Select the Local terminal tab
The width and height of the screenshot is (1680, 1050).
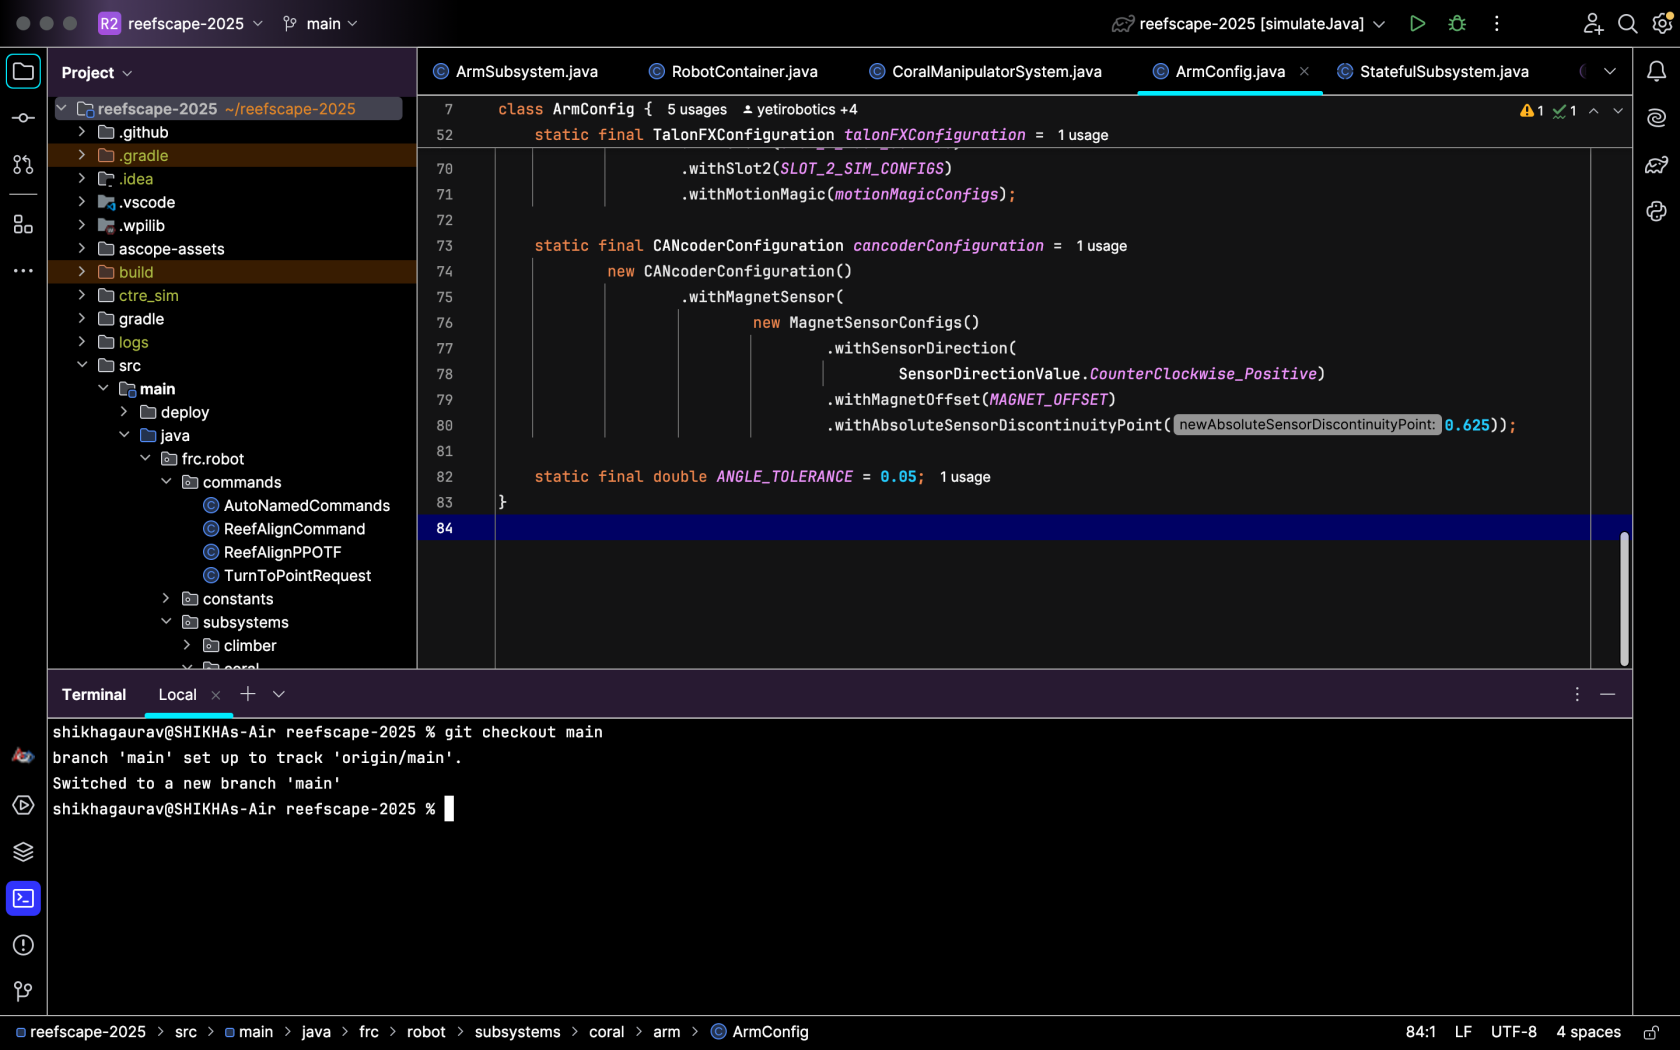click(177, 695)
